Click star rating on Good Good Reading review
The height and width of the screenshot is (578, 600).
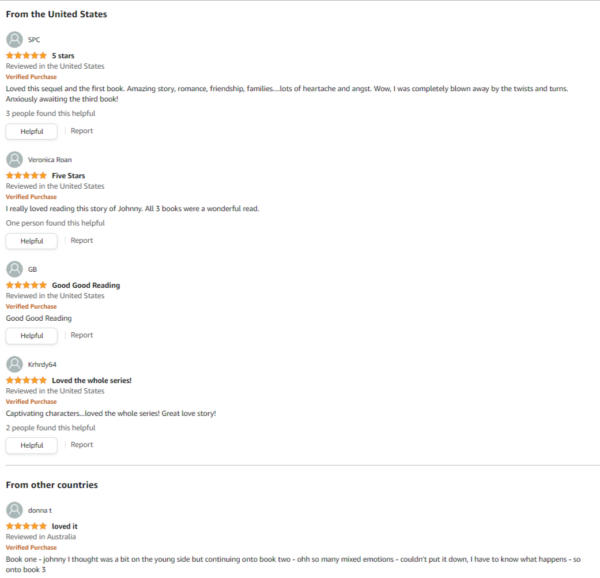pos(26,285)
